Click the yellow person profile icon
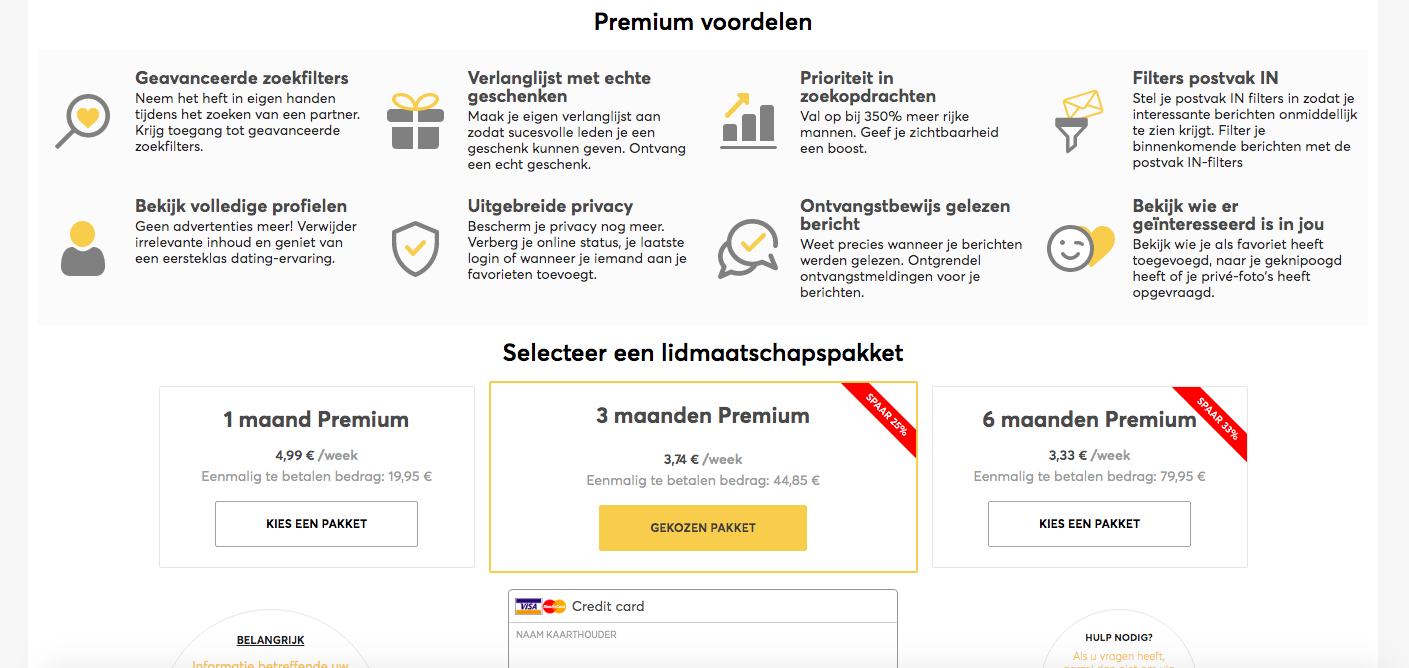The image size is (1409, 668). click(x=82, y=248)
